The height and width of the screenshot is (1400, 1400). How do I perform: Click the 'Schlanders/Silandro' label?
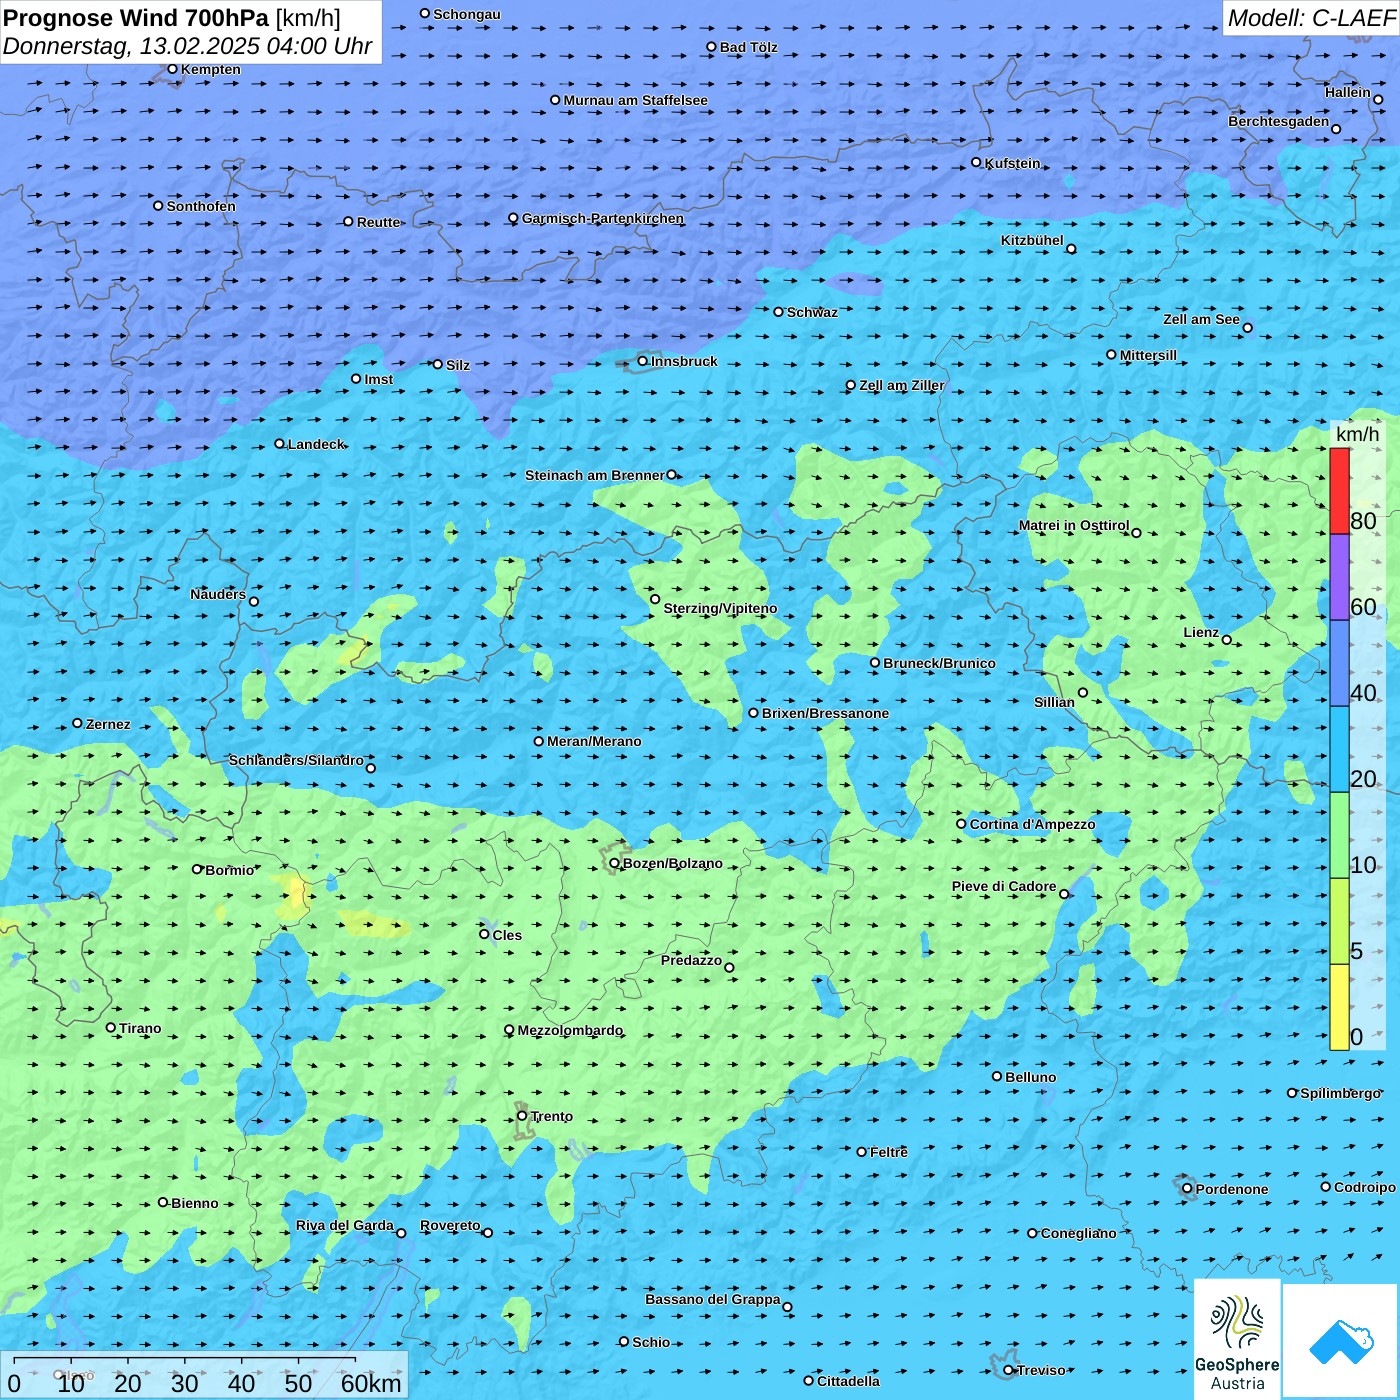pos(296,760)
